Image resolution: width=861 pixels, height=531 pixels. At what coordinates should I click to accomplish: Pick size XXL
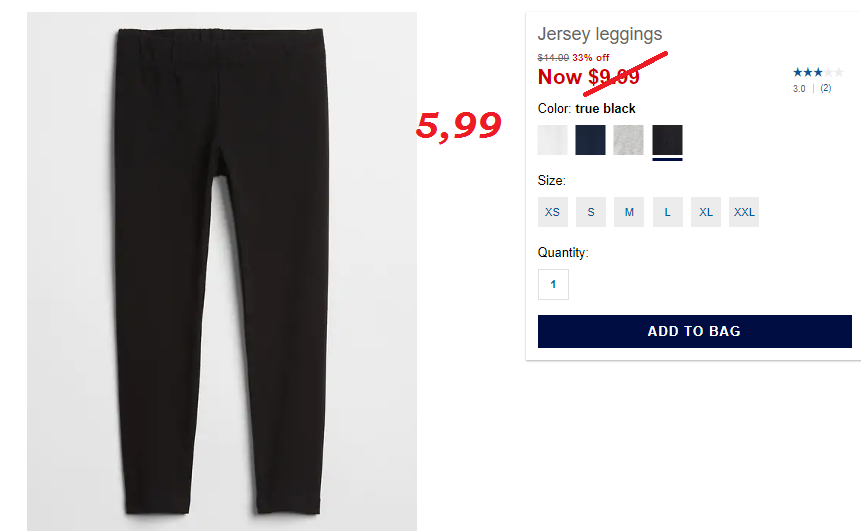coord(744,212)
